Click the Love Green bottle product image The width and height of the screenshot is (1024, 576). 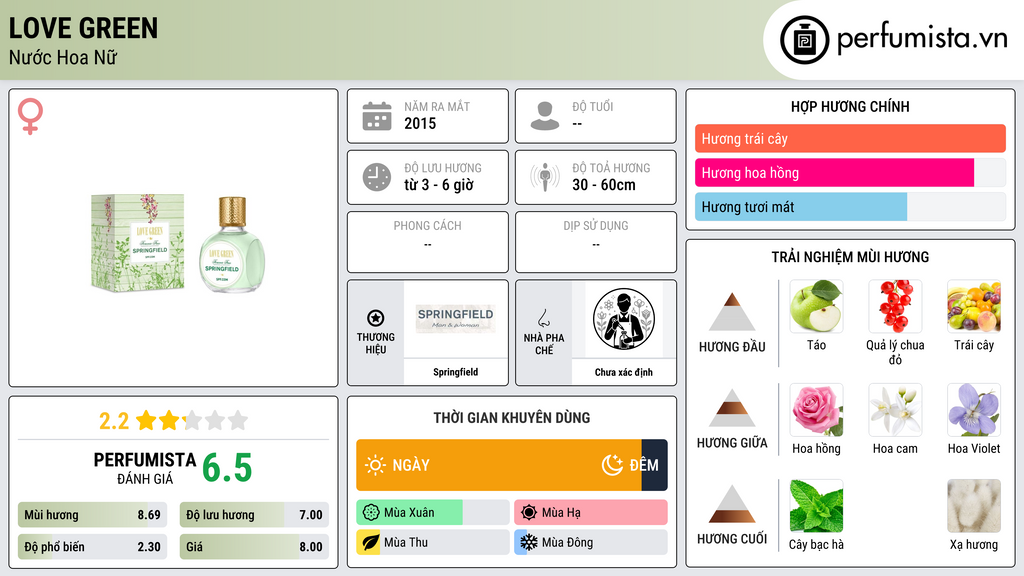pos(232,244)
